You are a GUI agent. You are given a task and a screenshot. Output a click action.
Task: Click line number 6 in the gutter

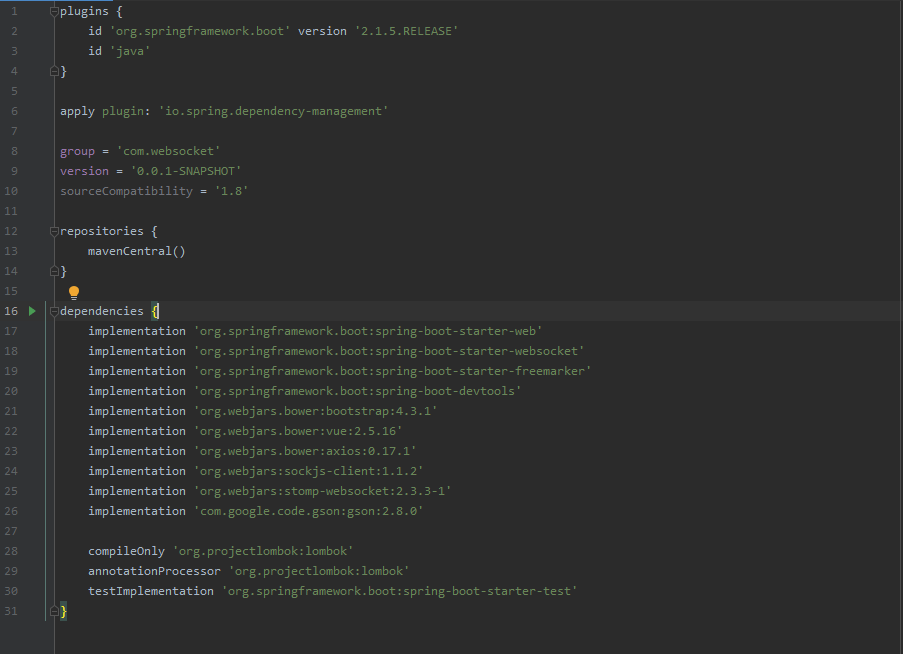pyautogui.click(x=14, y=111)
